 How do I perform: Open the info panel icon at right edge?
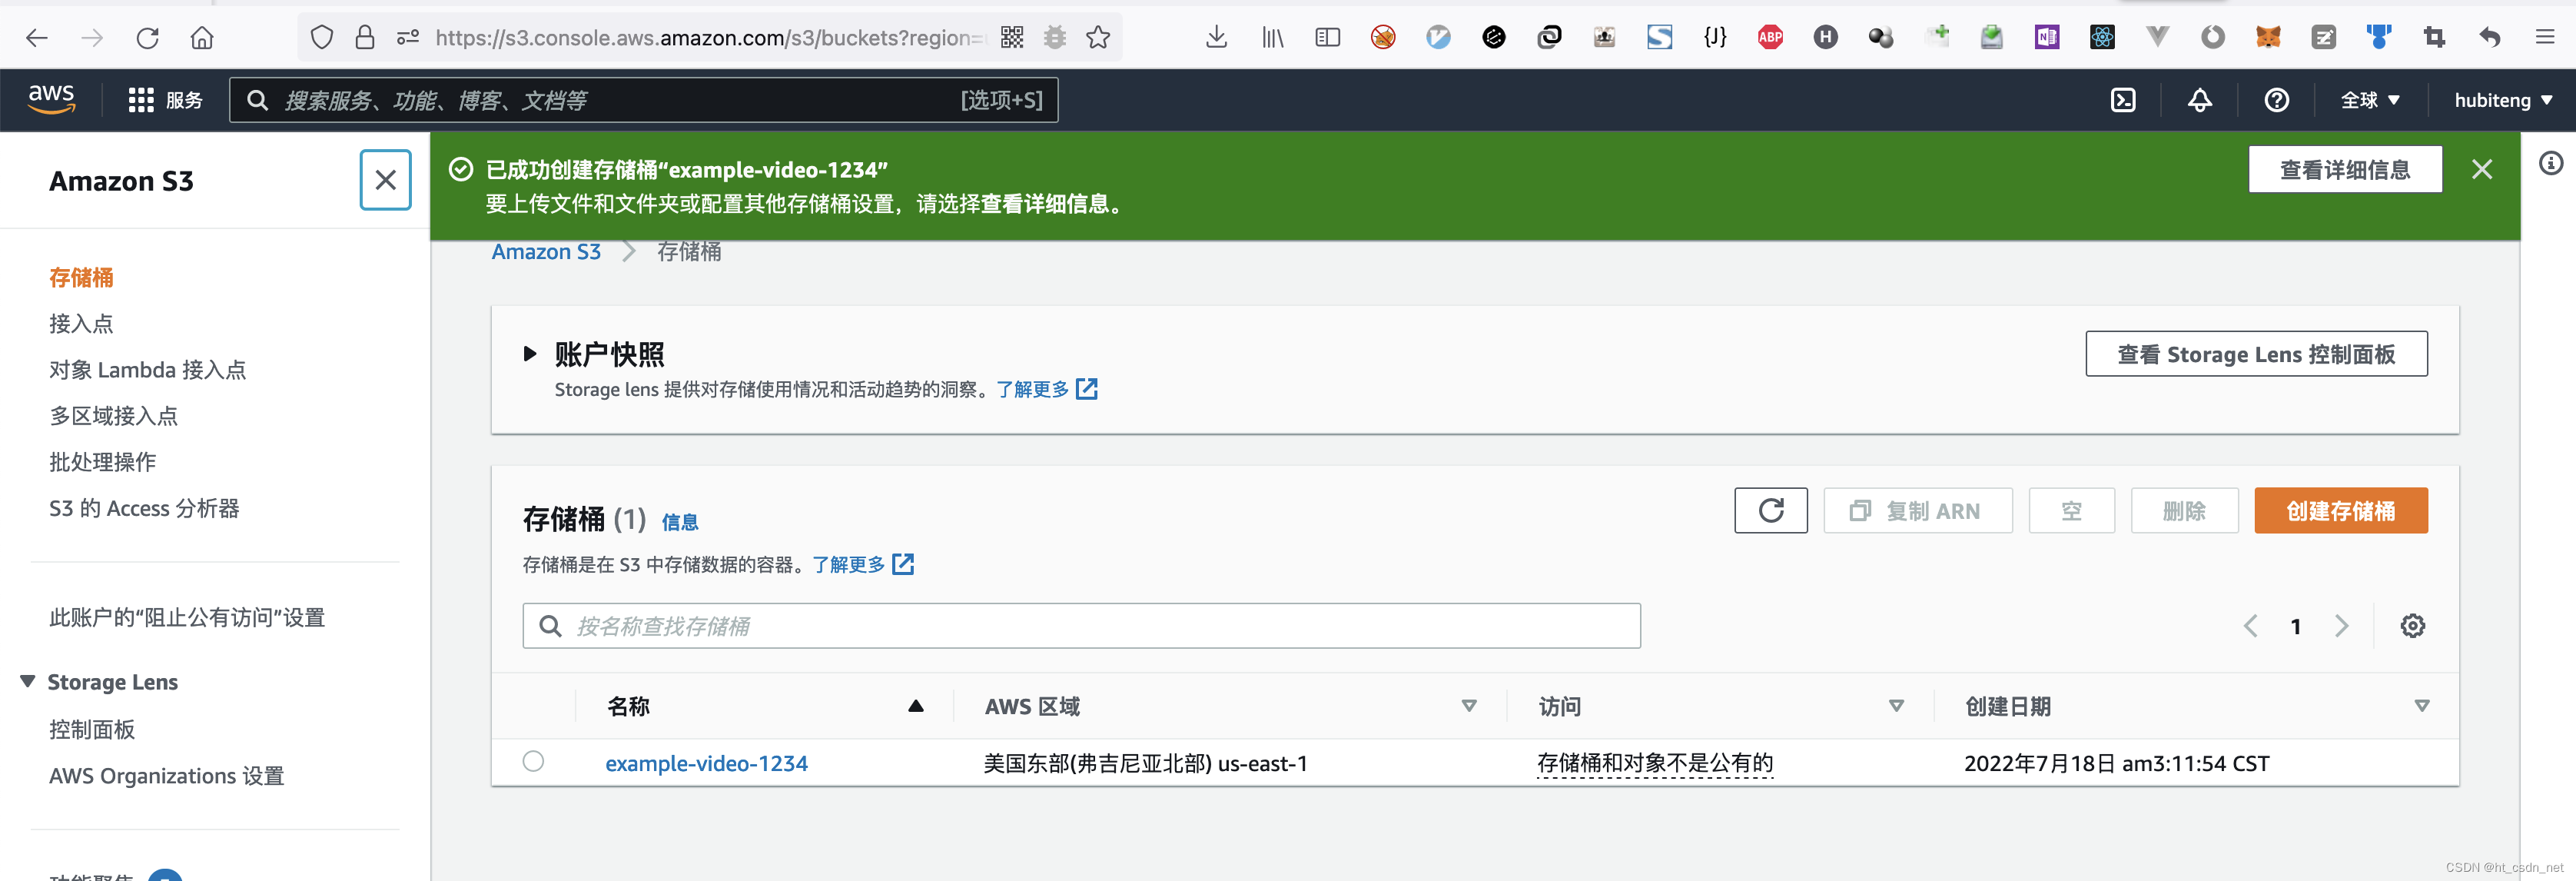(x=2551, y=163)
